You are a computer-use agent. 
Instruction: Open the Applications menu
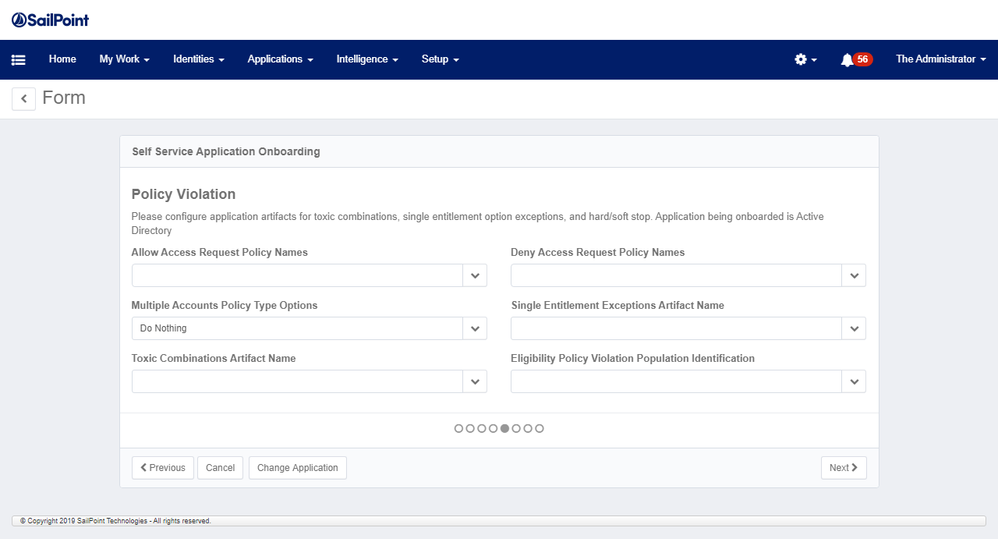(x=280, y=60)
